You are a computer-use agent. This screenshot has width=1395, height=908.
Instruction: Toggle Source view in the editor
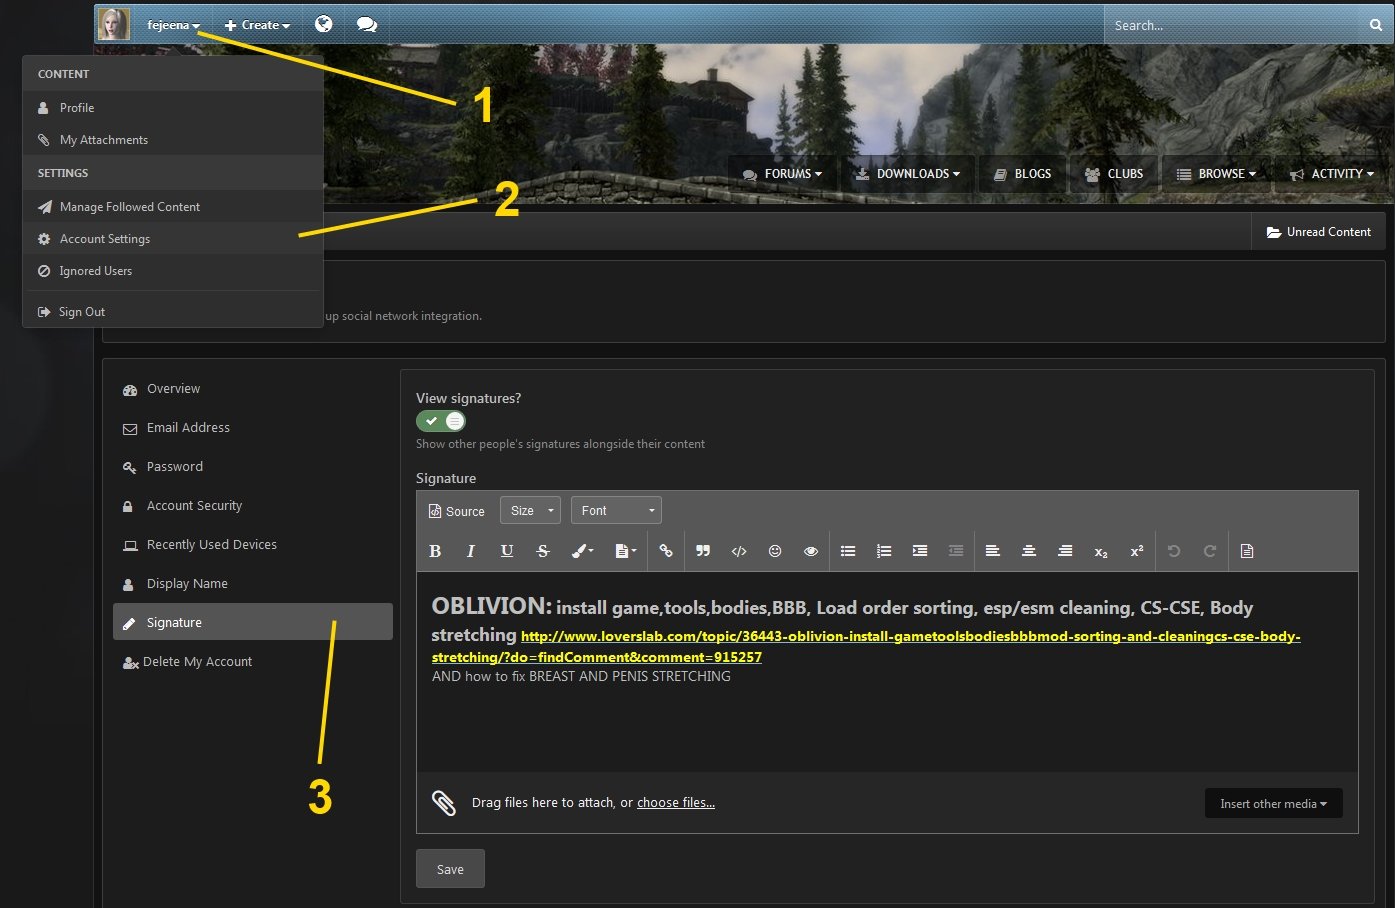457,511
